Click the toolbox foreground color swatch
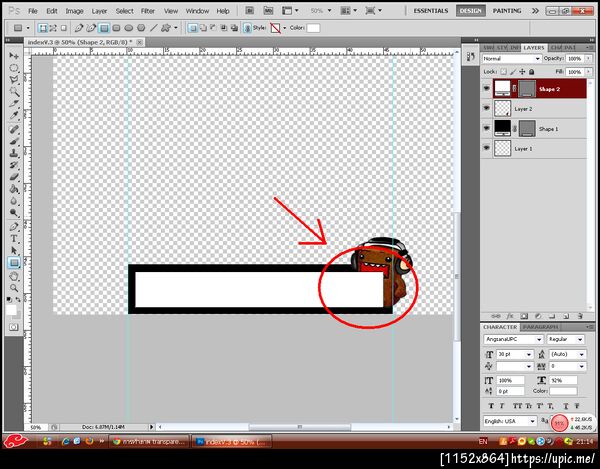 [x=11, y=309]
